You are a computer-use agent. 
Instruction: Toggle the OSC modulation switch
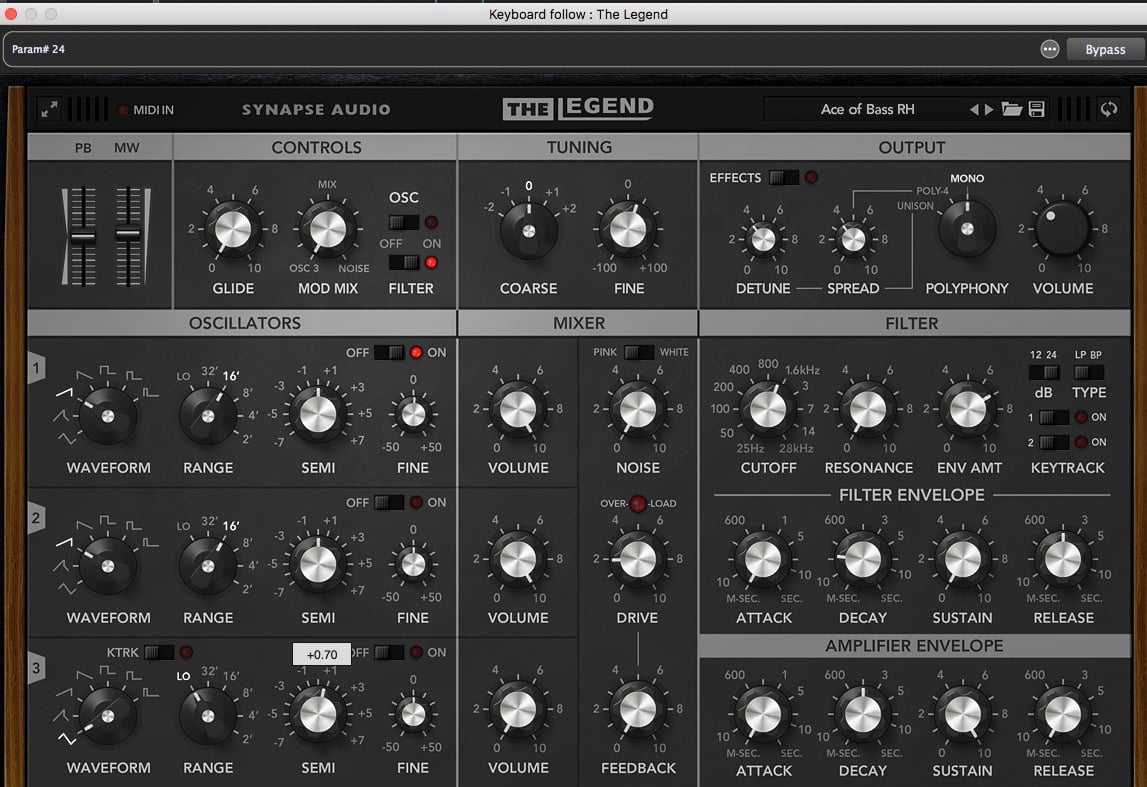403,222
